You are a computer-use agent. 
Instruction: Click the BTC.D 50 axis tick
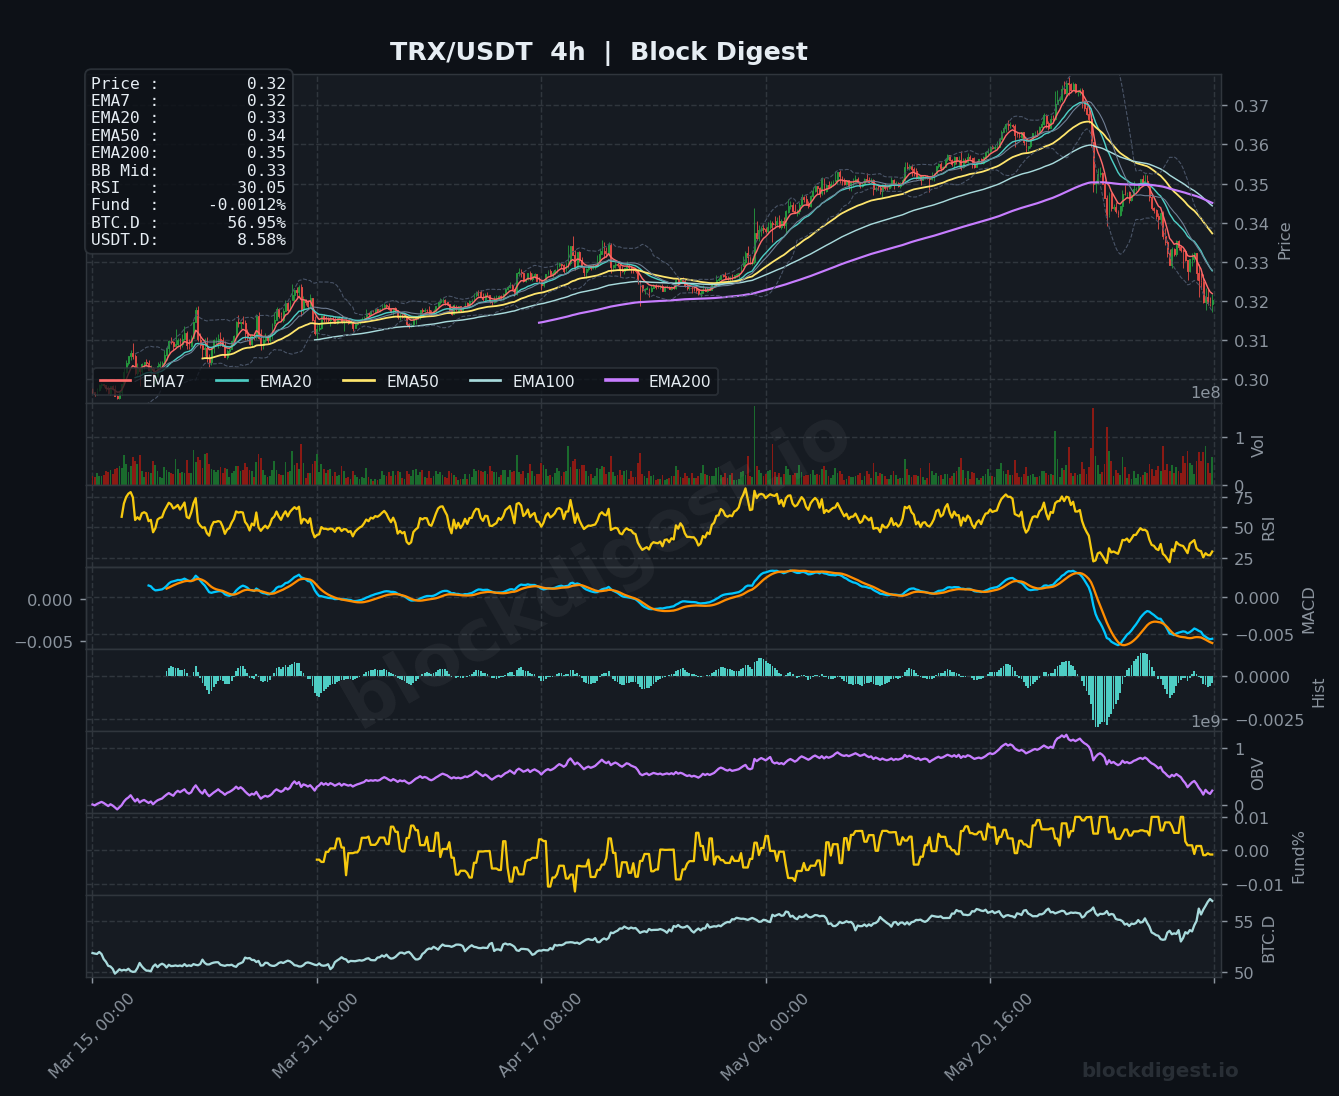point(1244,973)
